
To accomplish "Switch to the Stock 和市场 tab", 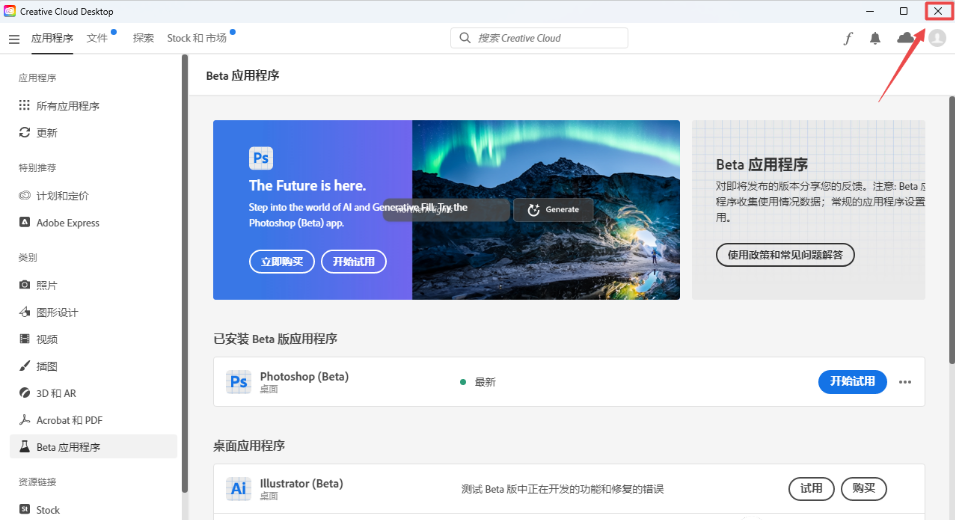I will click(x=196, y=38).
